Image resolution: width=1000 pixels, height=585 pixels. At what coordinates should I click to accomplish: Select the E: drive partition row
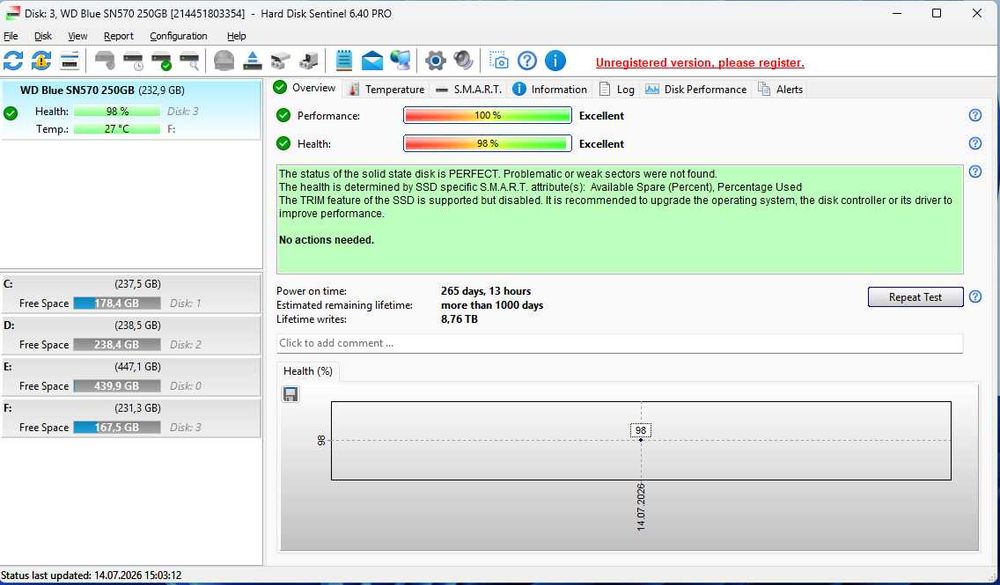131,376
